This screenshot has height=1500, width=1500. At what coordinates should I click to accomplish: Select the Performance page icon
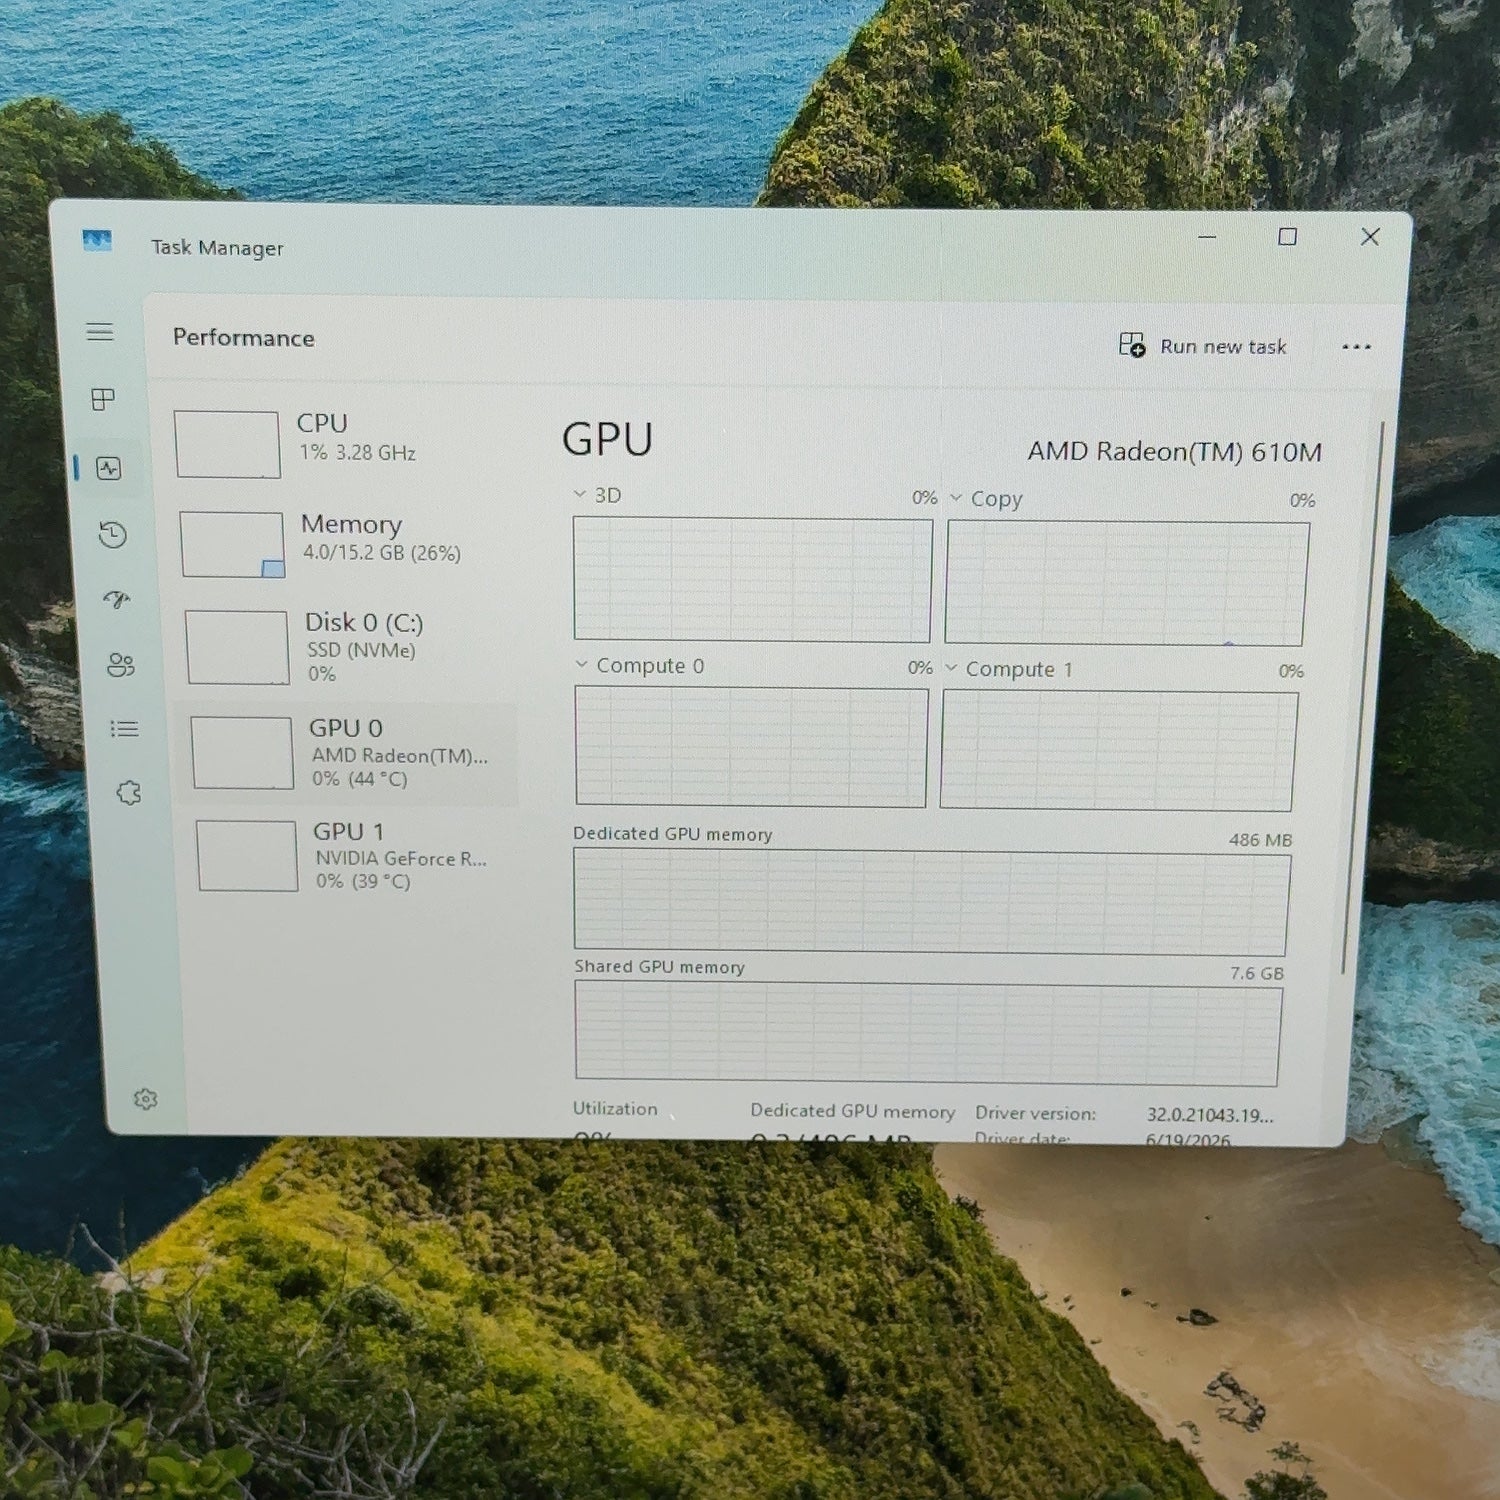coord(108,467)
